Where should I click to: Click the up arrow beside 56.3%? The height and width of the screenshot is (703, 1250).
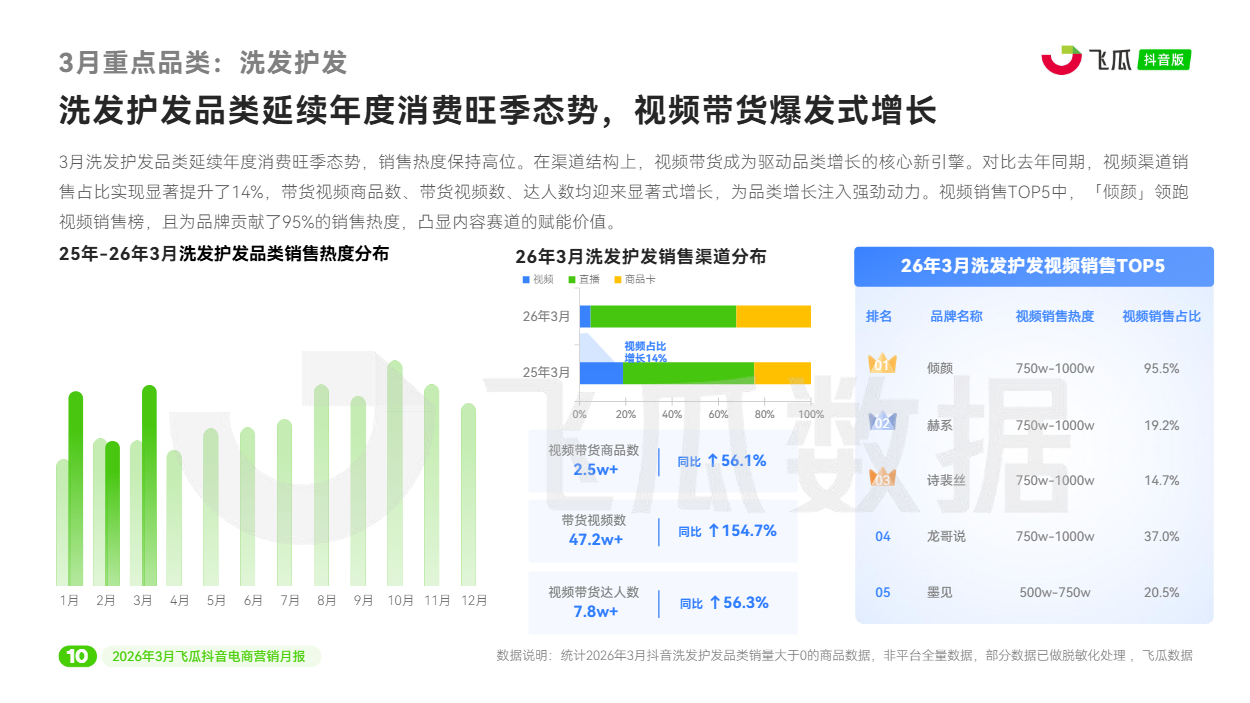(714, 603)
